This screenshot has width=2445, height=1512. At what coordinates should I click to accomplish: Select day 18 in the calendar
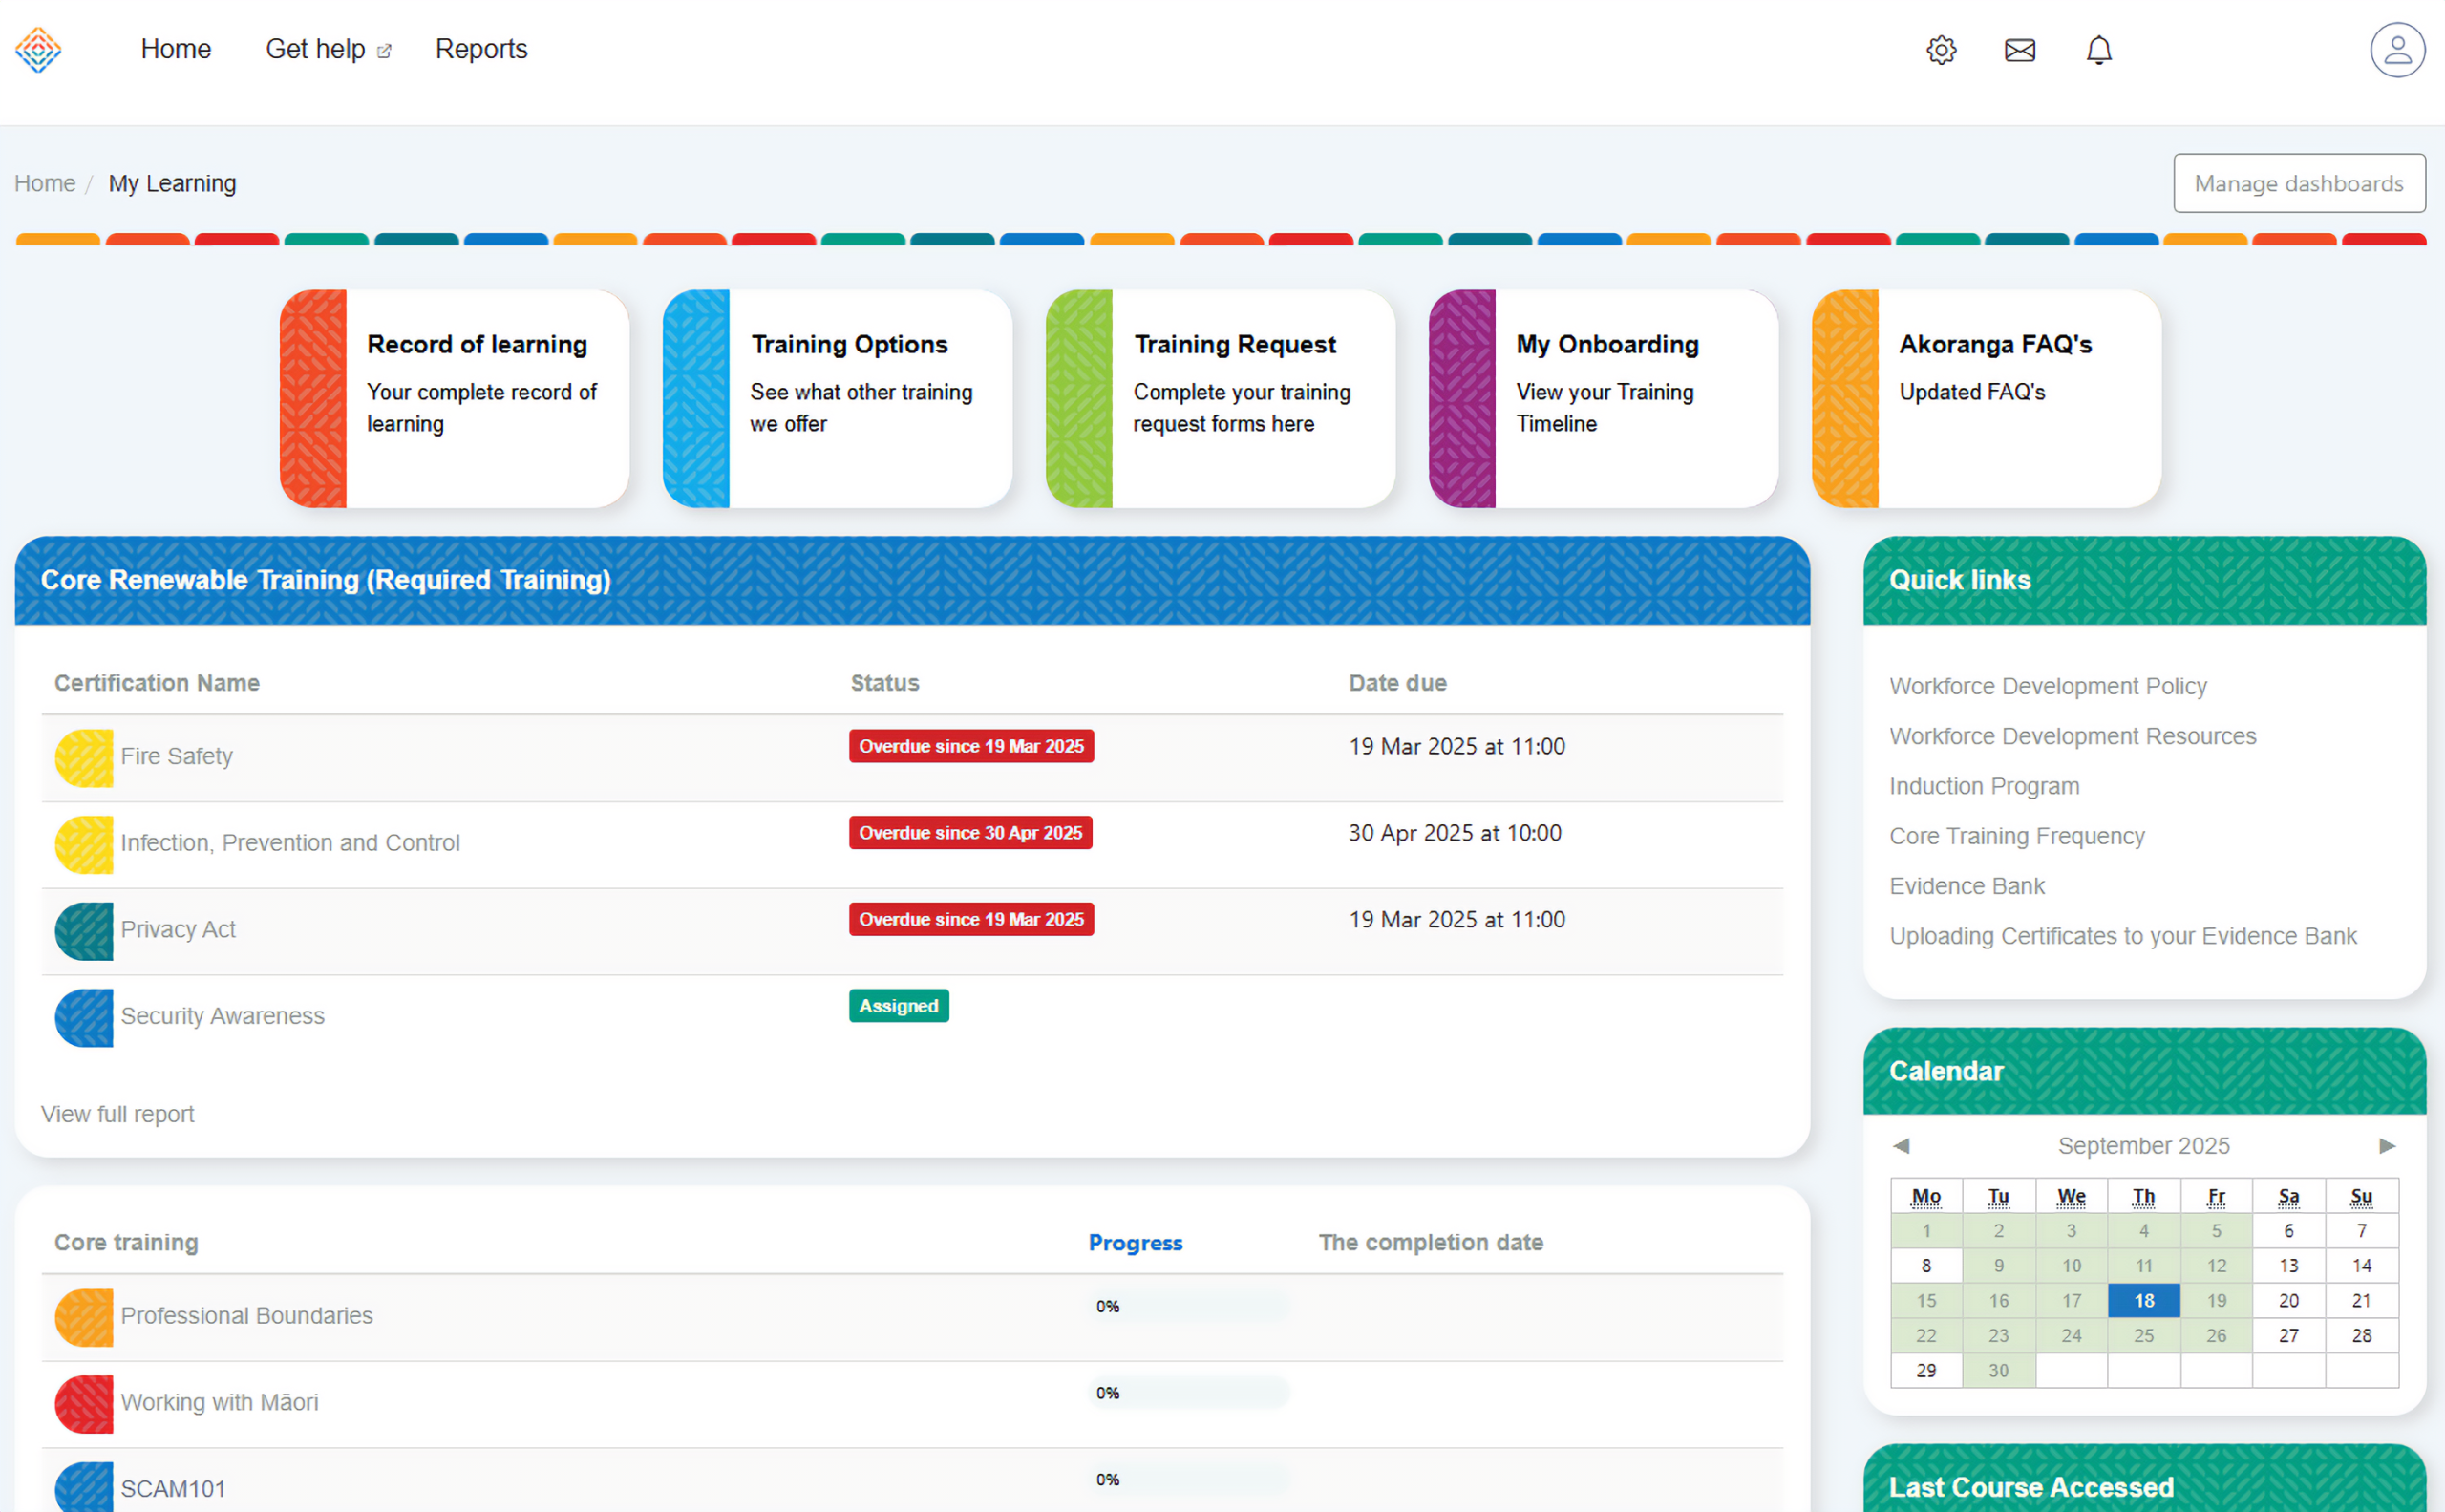tap(2143, 1300)
